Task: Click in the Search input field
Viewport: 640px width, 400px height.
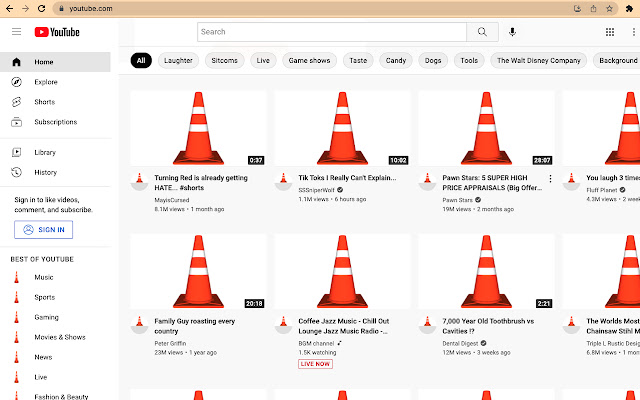Action: [332, 32]
